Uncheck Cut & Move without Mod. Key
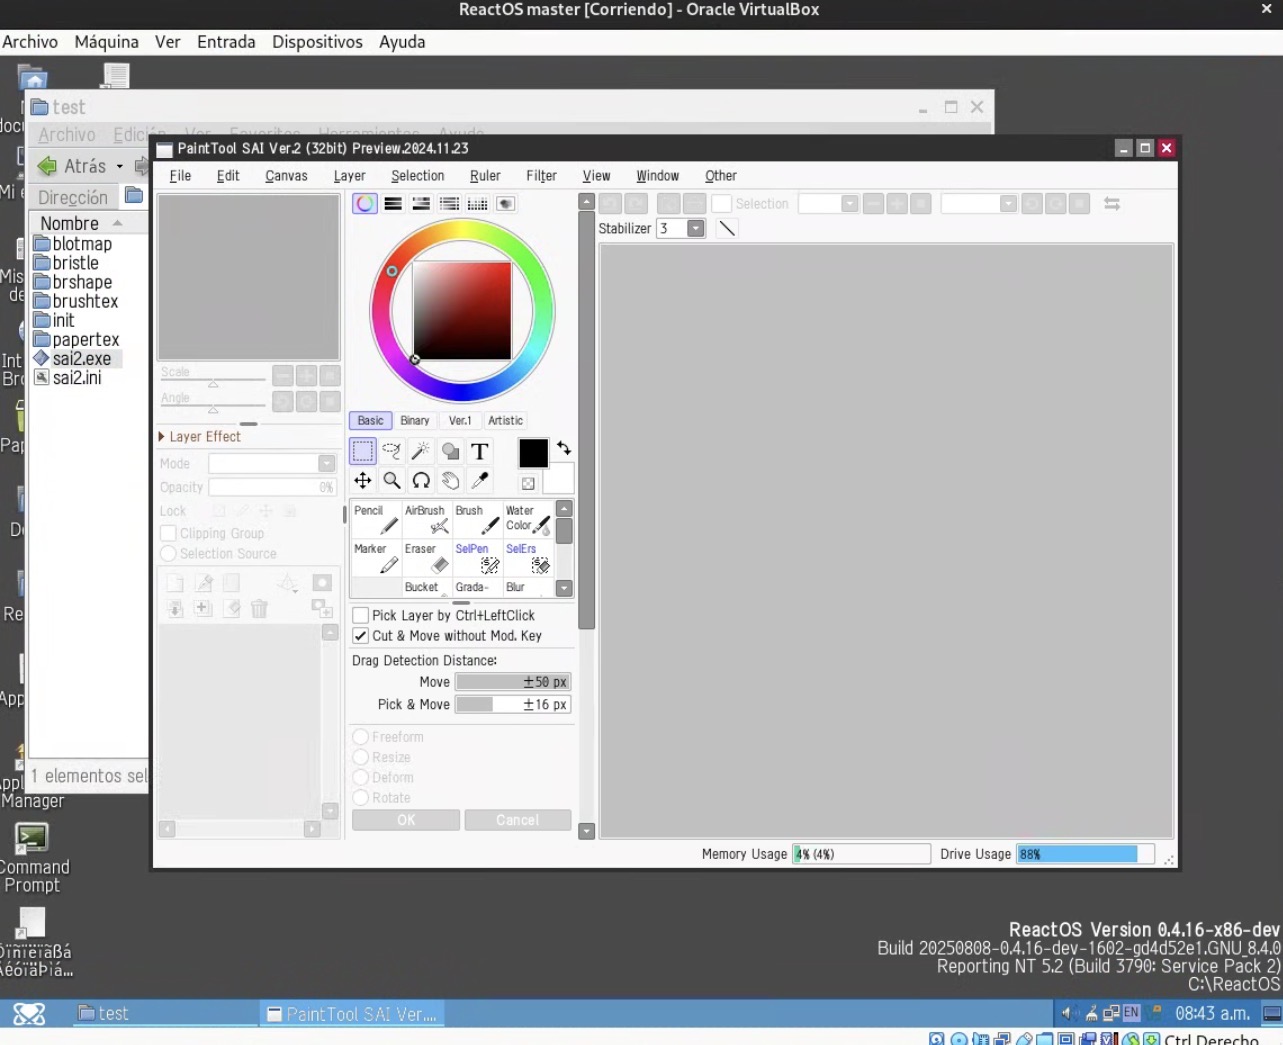Viewport: 1283px width, 1045px height. click(361, 636)
